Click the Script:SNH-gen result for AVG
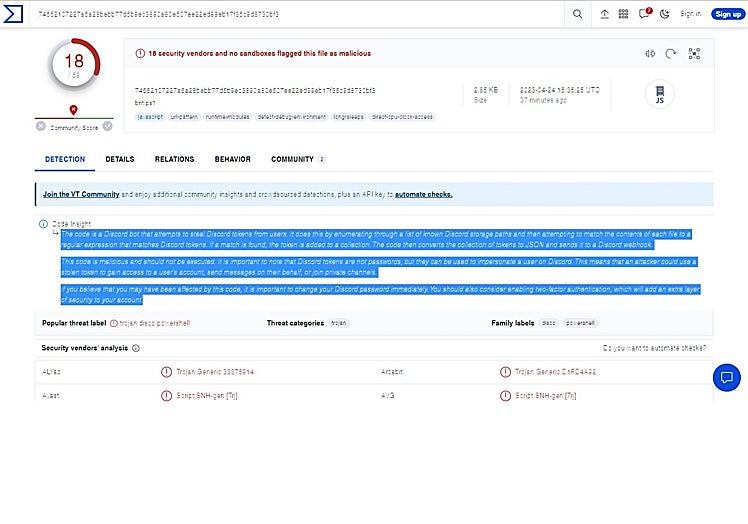Viewport: 748px width, 524px height. click(546, 396)
